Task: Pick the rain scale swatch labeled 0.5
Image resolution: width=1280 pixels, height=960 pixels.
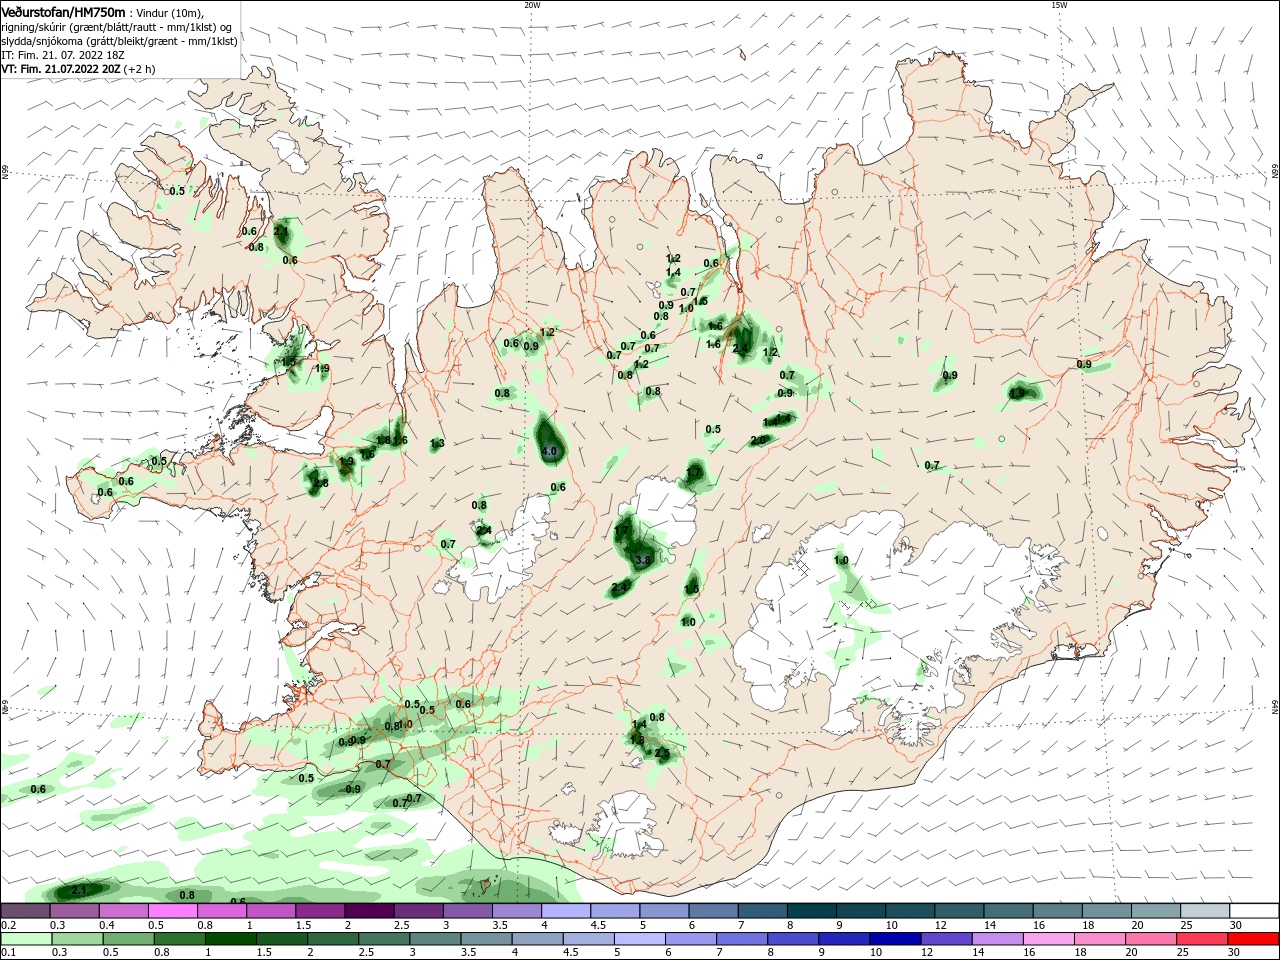Action: 128,939
